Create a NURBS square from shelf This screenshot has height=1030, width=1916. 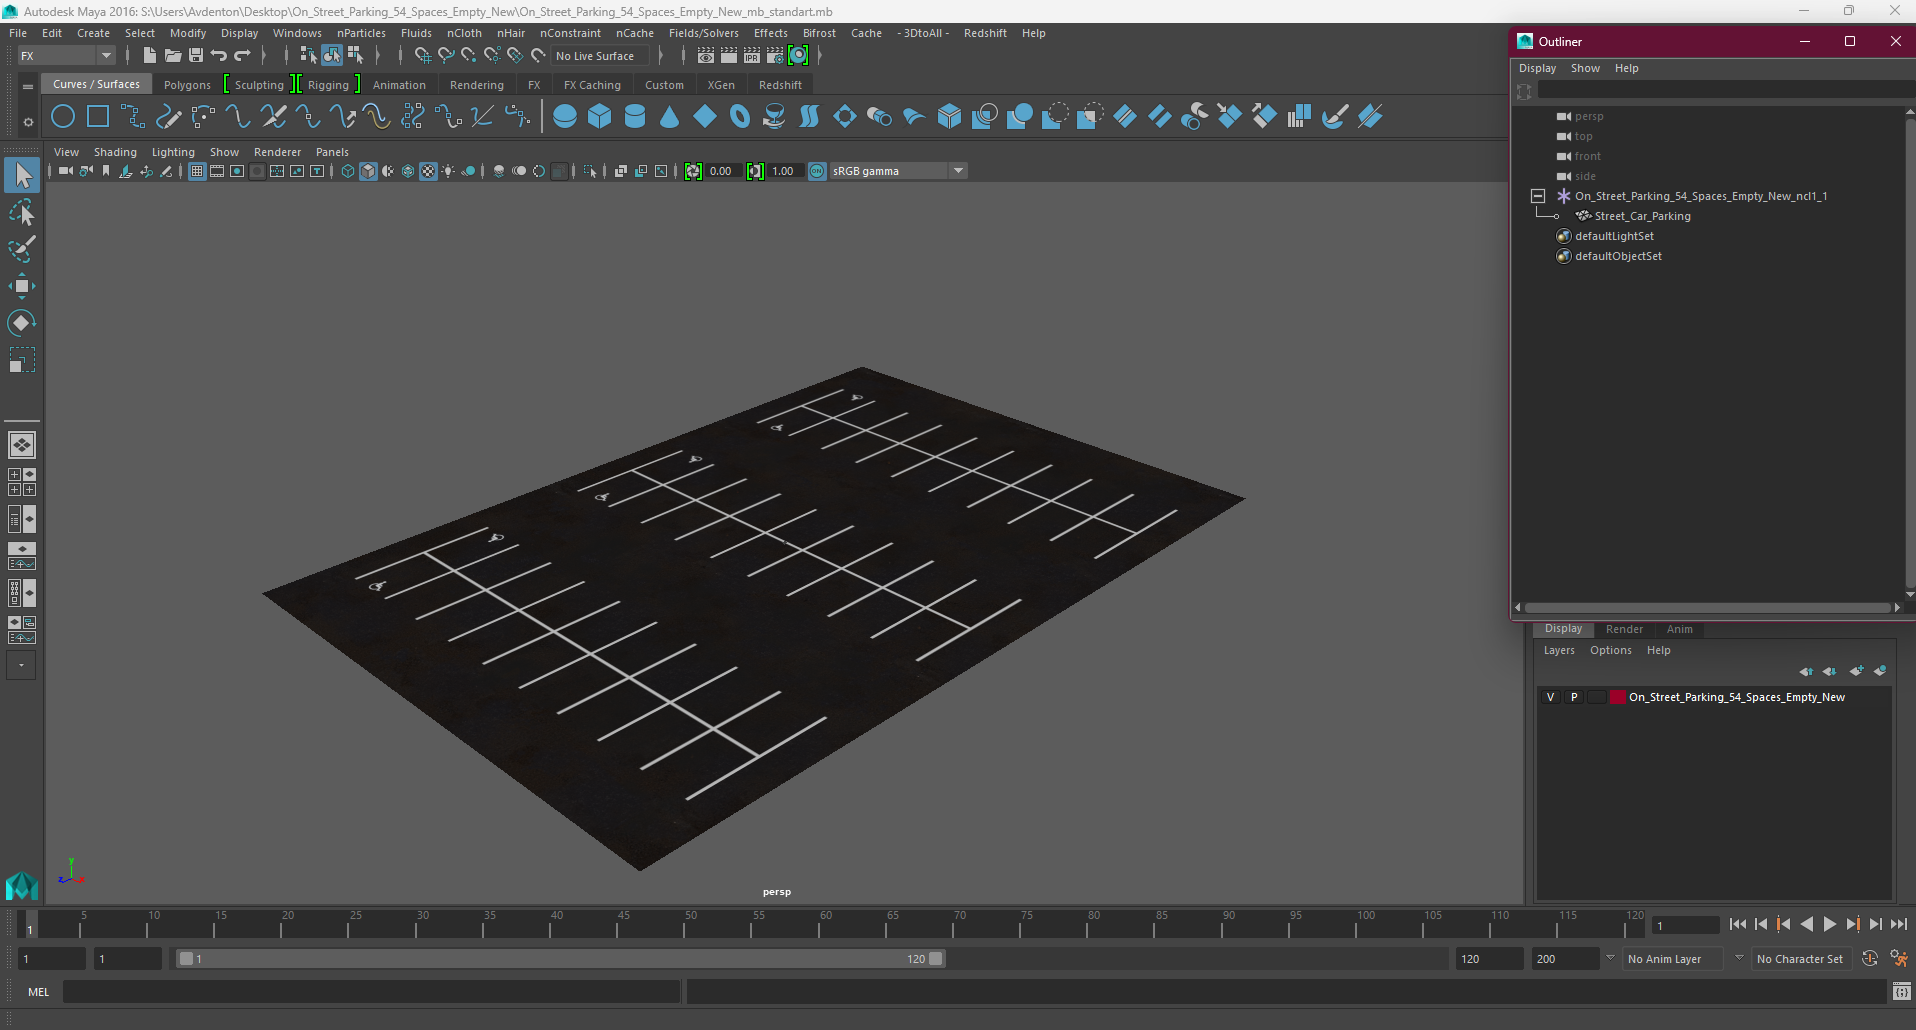(98, 116)
